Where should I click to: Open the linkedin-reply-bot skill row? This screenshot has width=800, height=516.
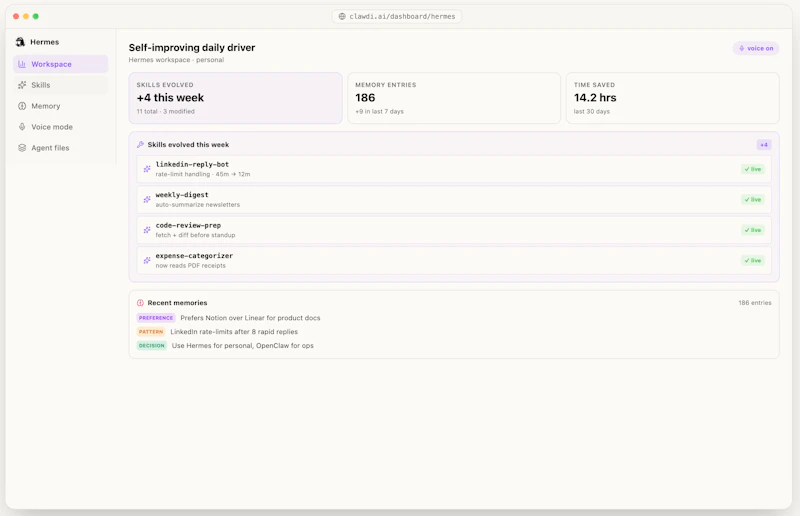point(454,169)
